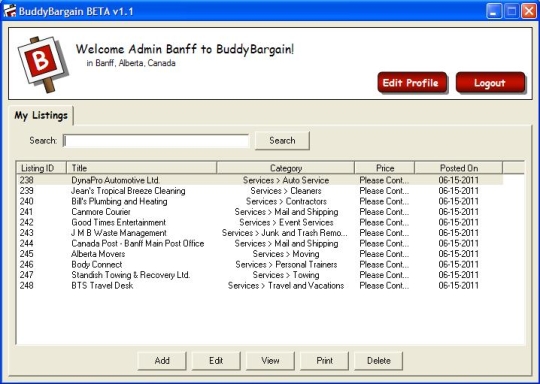Click the View button
This screenshot has width=540, height=384.
[270, 361]
